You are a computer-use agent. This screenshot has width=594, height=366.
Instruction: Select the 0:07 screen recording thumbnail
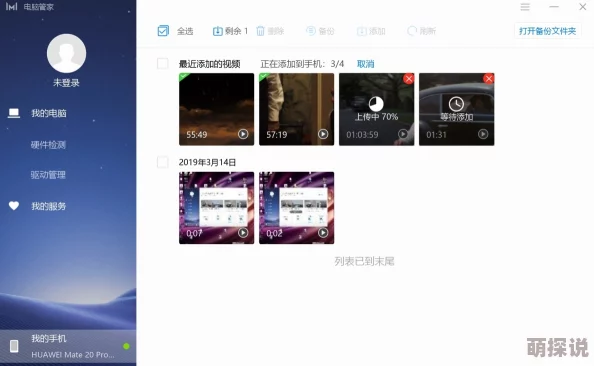(x=217, y=208)
